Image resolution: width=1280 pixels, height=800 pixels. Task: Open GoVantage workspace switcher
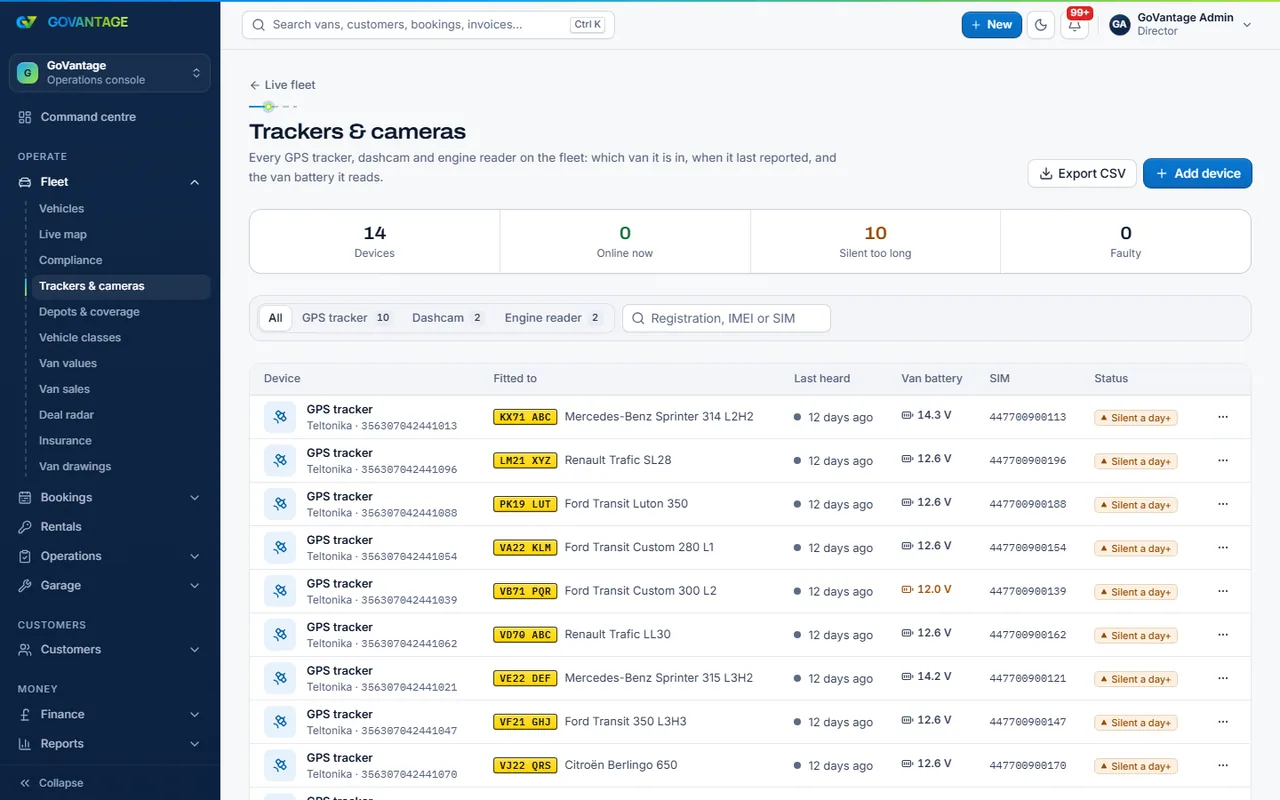coord(110,73)
